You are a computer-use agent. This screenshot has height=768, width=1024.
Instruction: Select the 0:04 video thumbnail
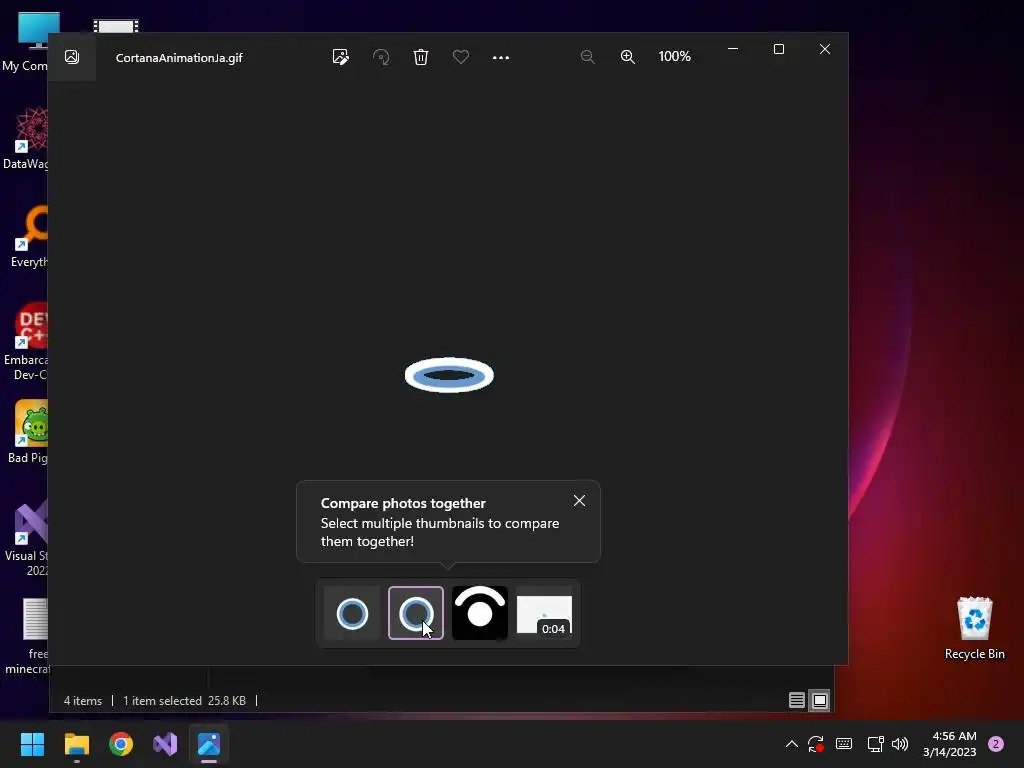click(x=544, y=613)
